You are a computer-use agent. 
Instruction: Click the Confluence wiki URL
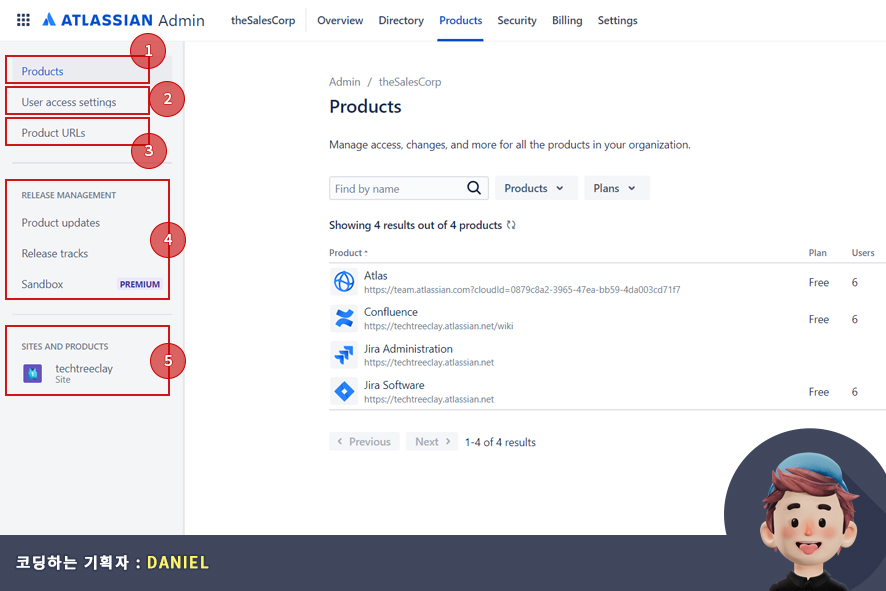(x=438, y=326)
